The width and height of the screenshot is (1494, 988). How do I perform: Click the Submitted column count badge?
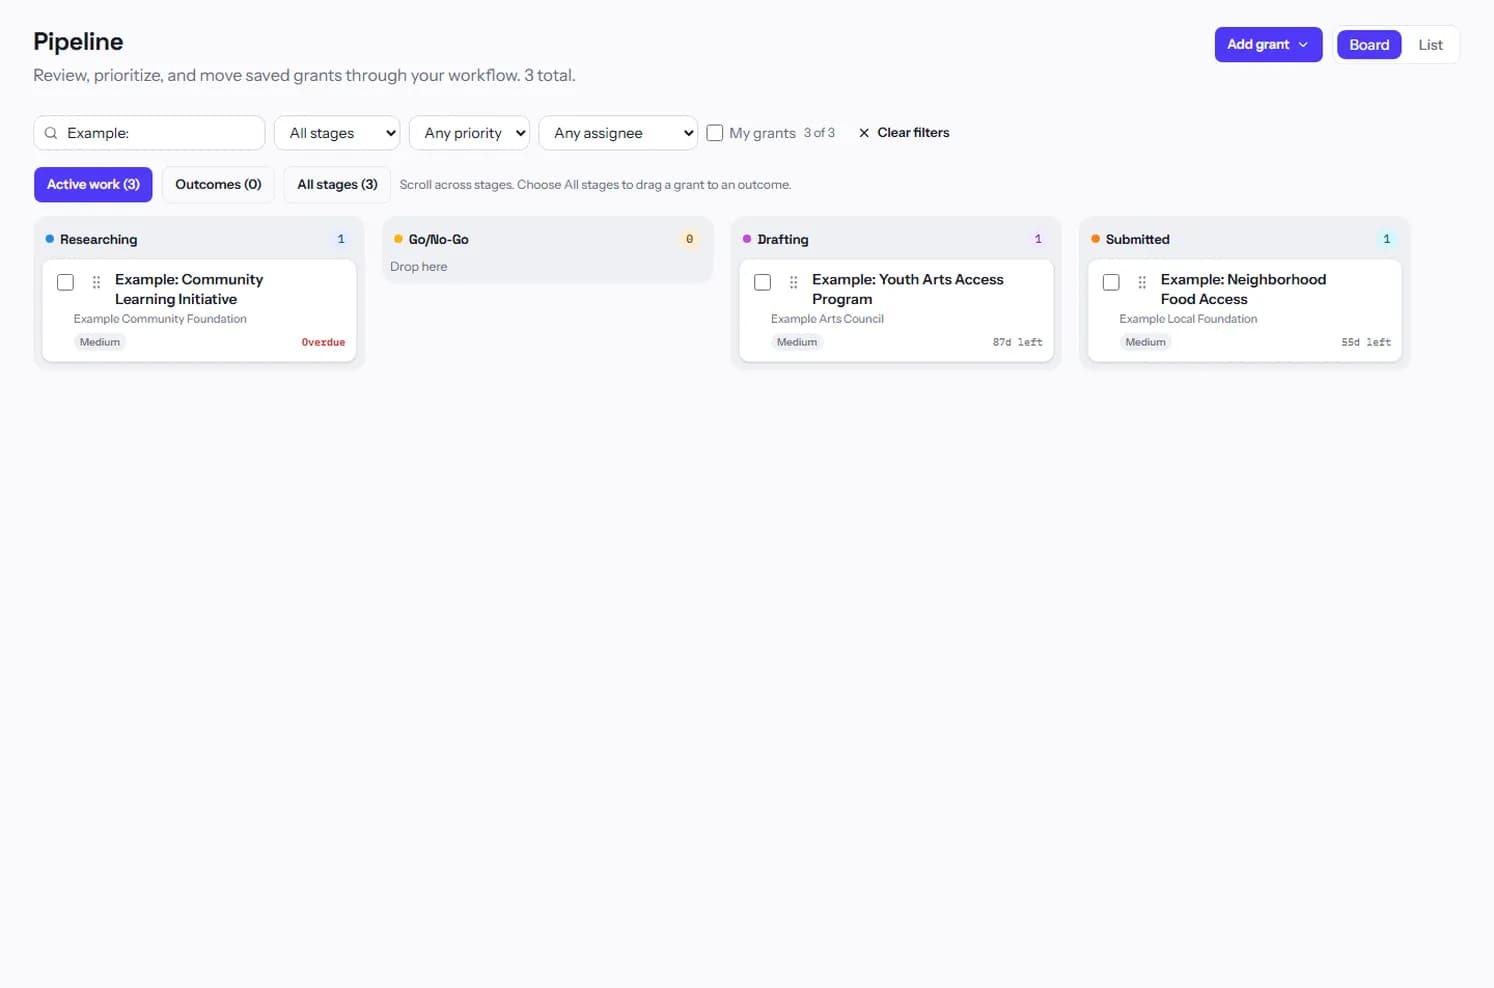point(1386,239)
